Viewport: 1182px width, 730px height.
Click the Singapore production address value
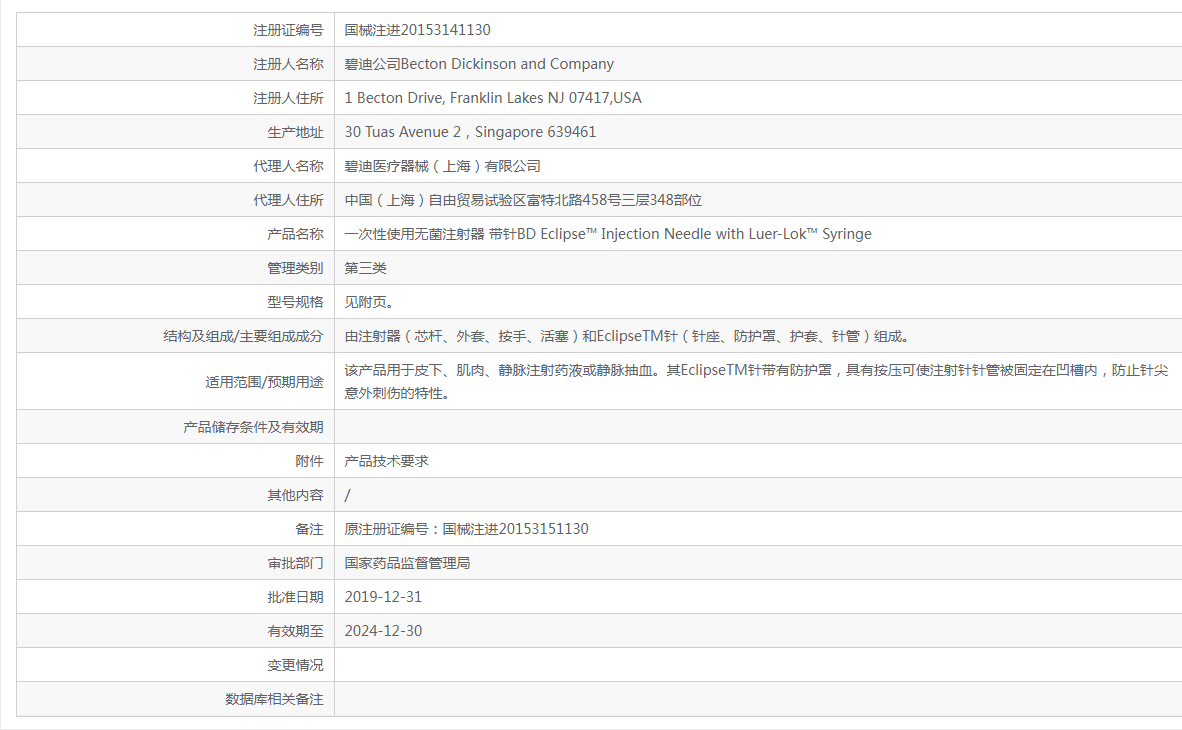click(470, 131)
